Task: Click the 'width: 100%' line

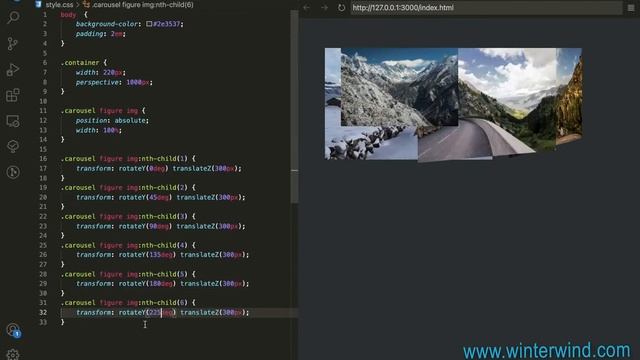Action: (98, 130)
